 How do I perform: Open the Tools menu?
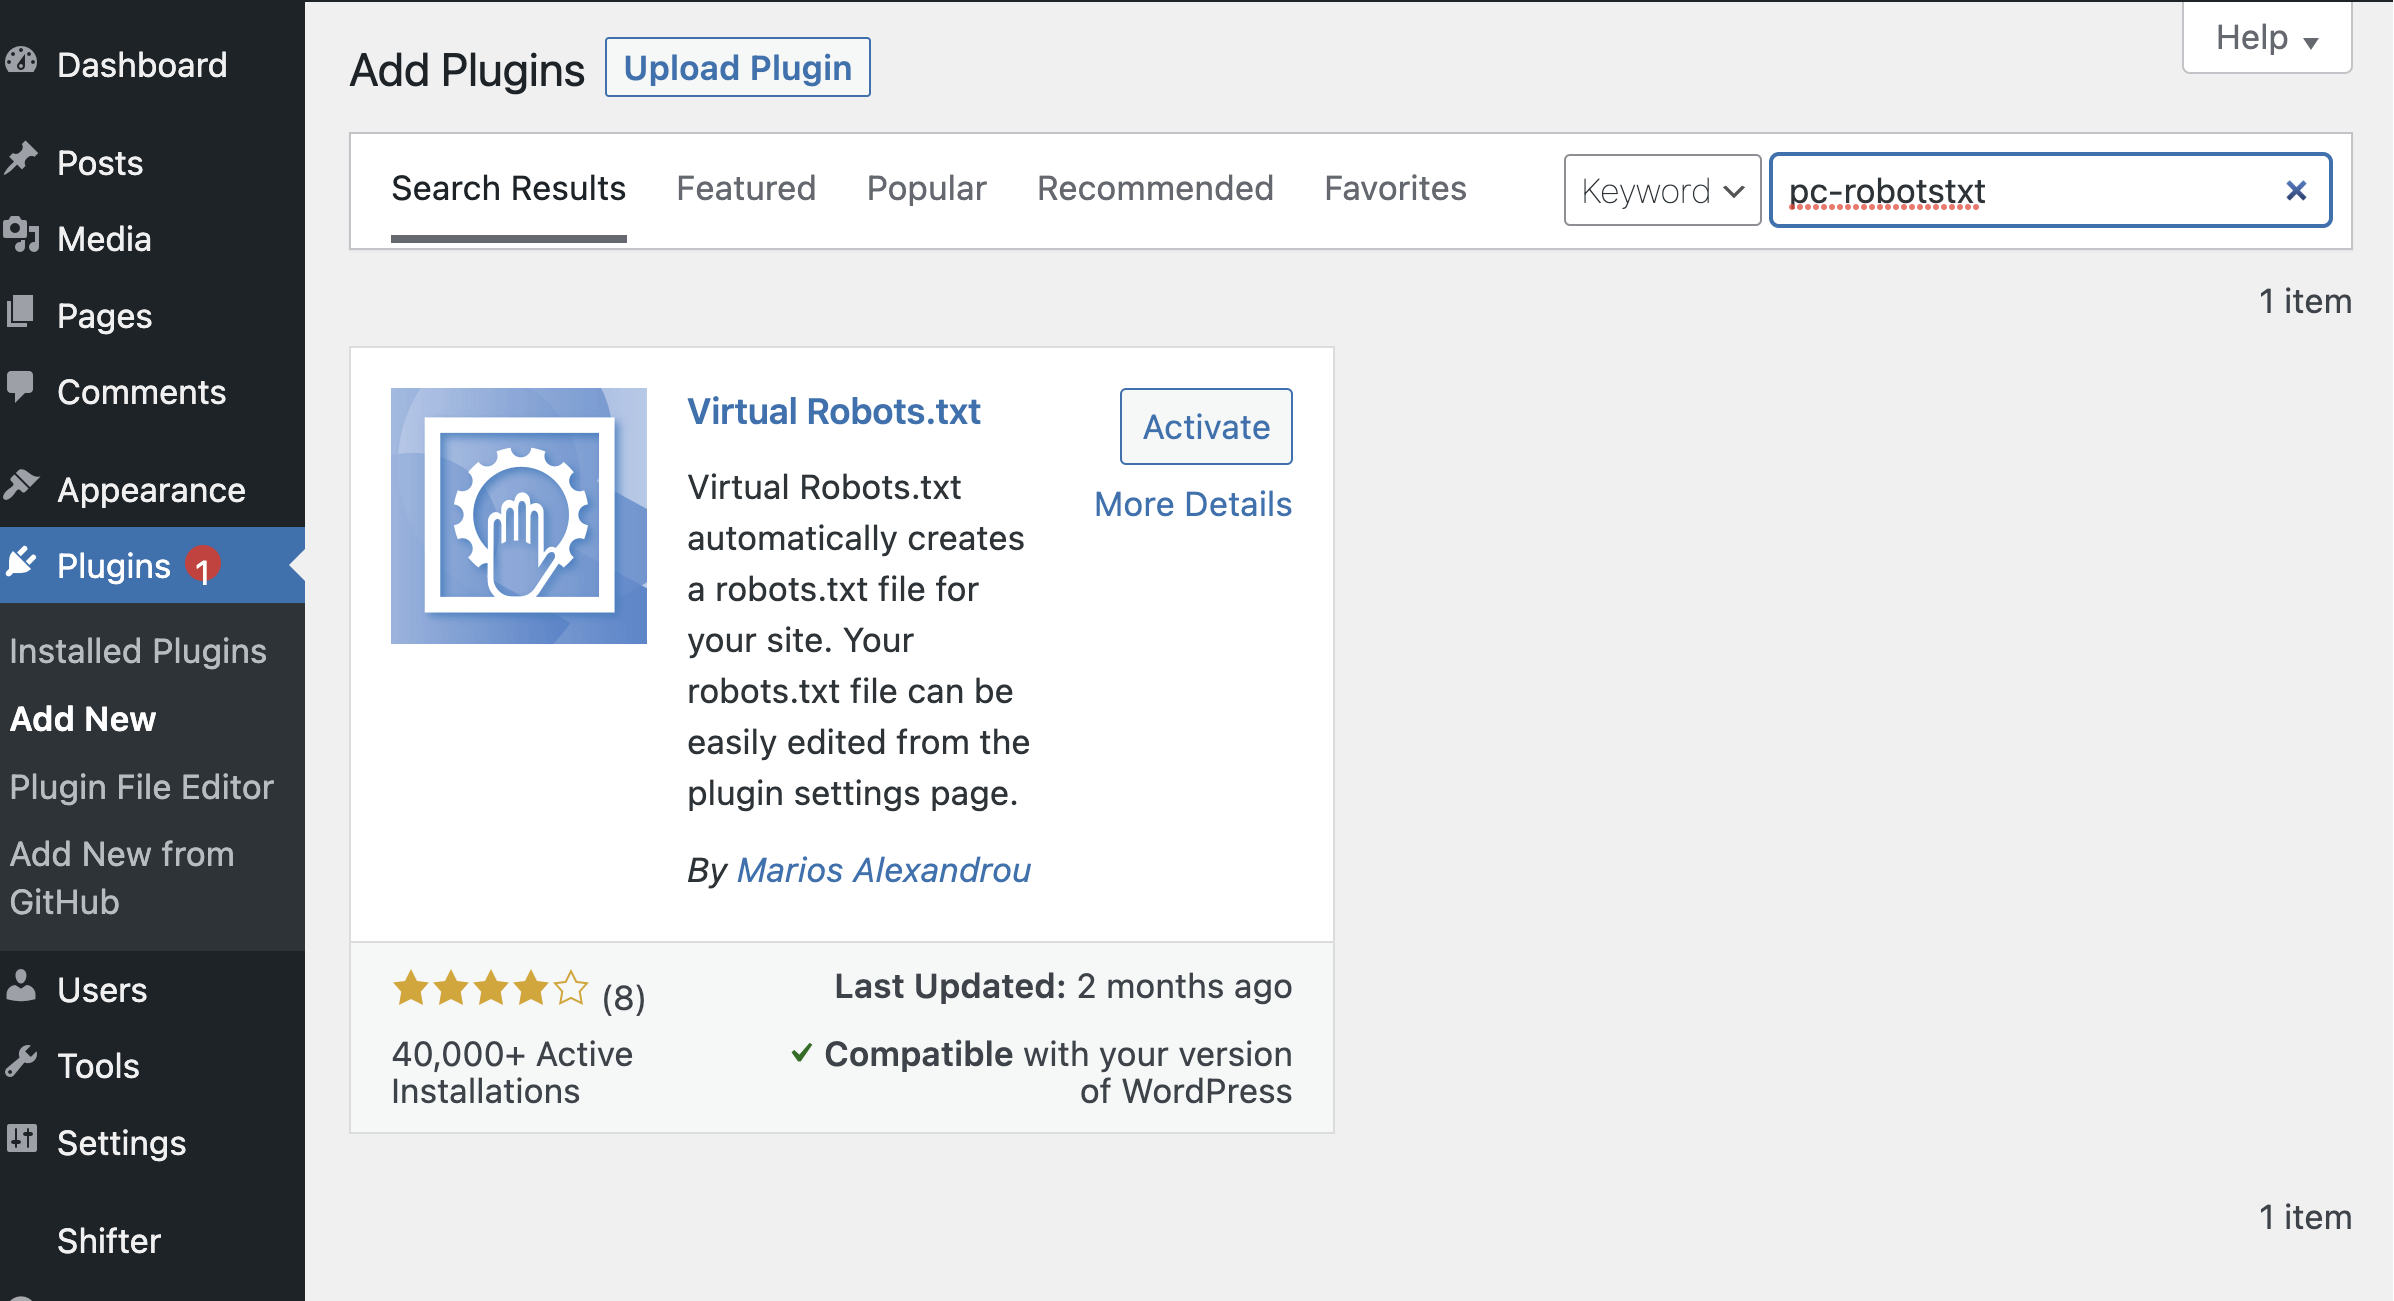coord(152,1066)
